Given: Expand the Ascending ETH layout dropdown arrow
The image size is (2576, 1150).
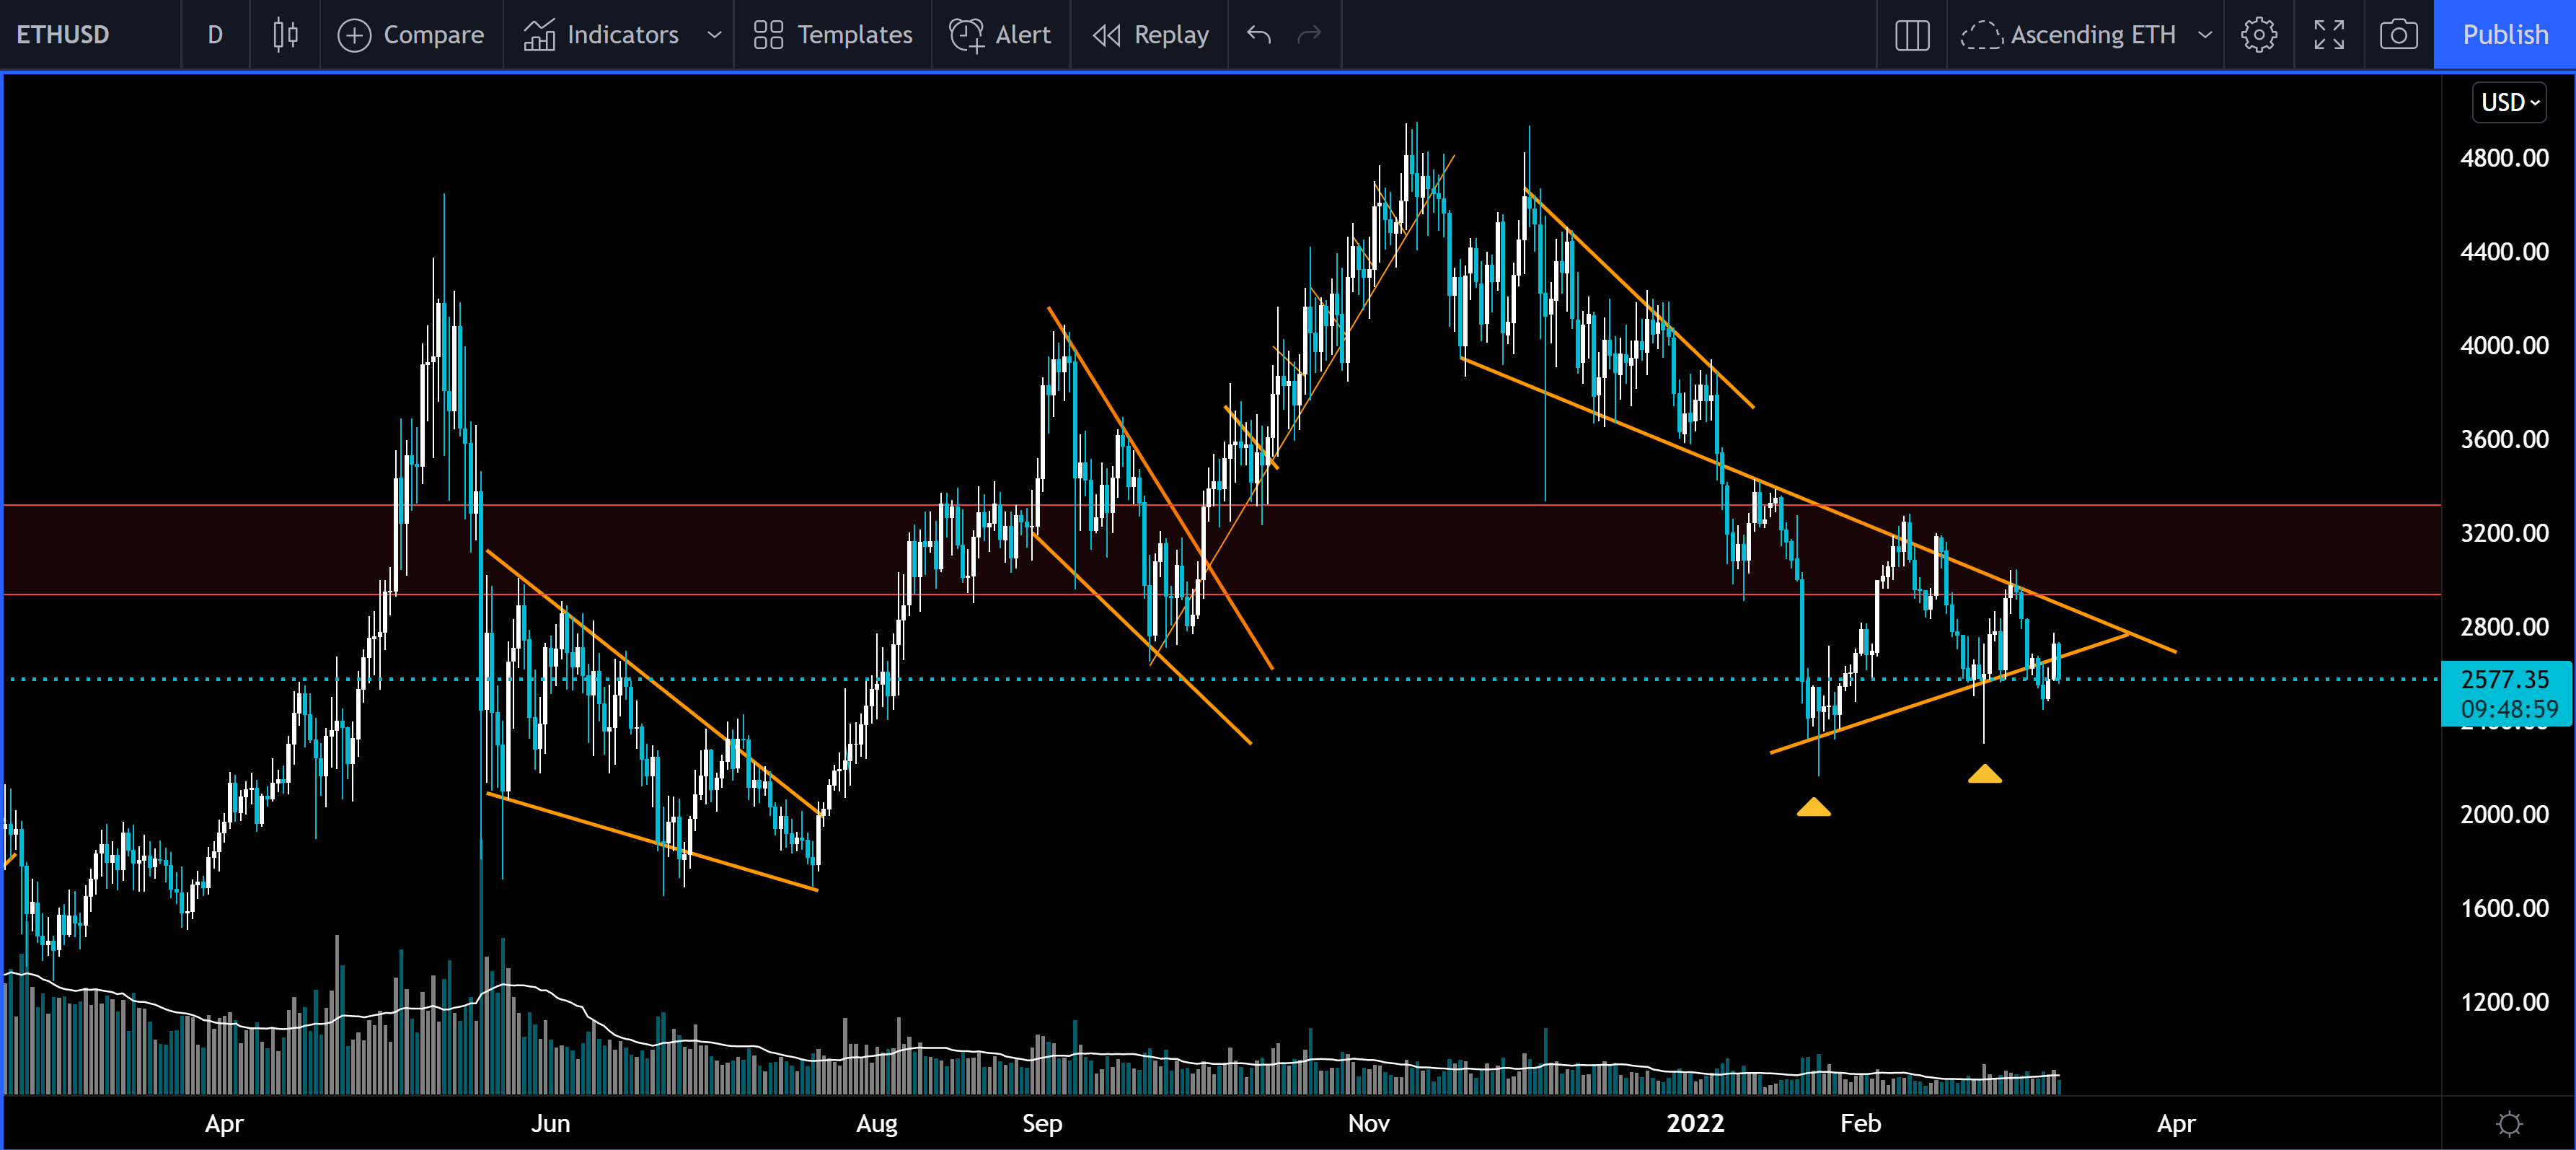Looking at the screenshot, I should point(2204,35).
